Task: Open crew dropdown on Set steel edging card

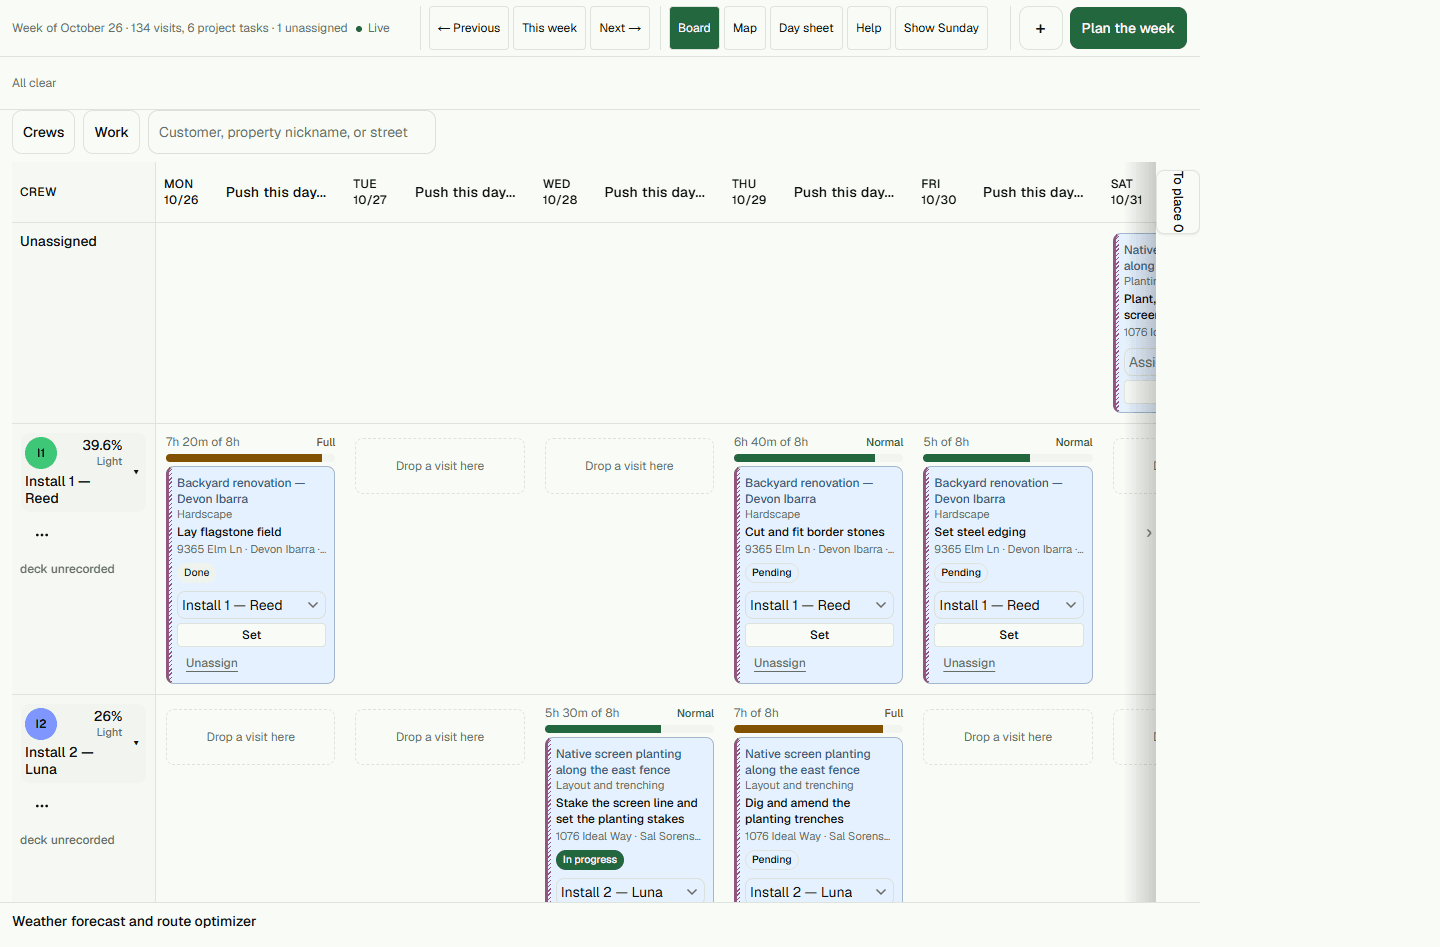Action: pos(1009,605)
